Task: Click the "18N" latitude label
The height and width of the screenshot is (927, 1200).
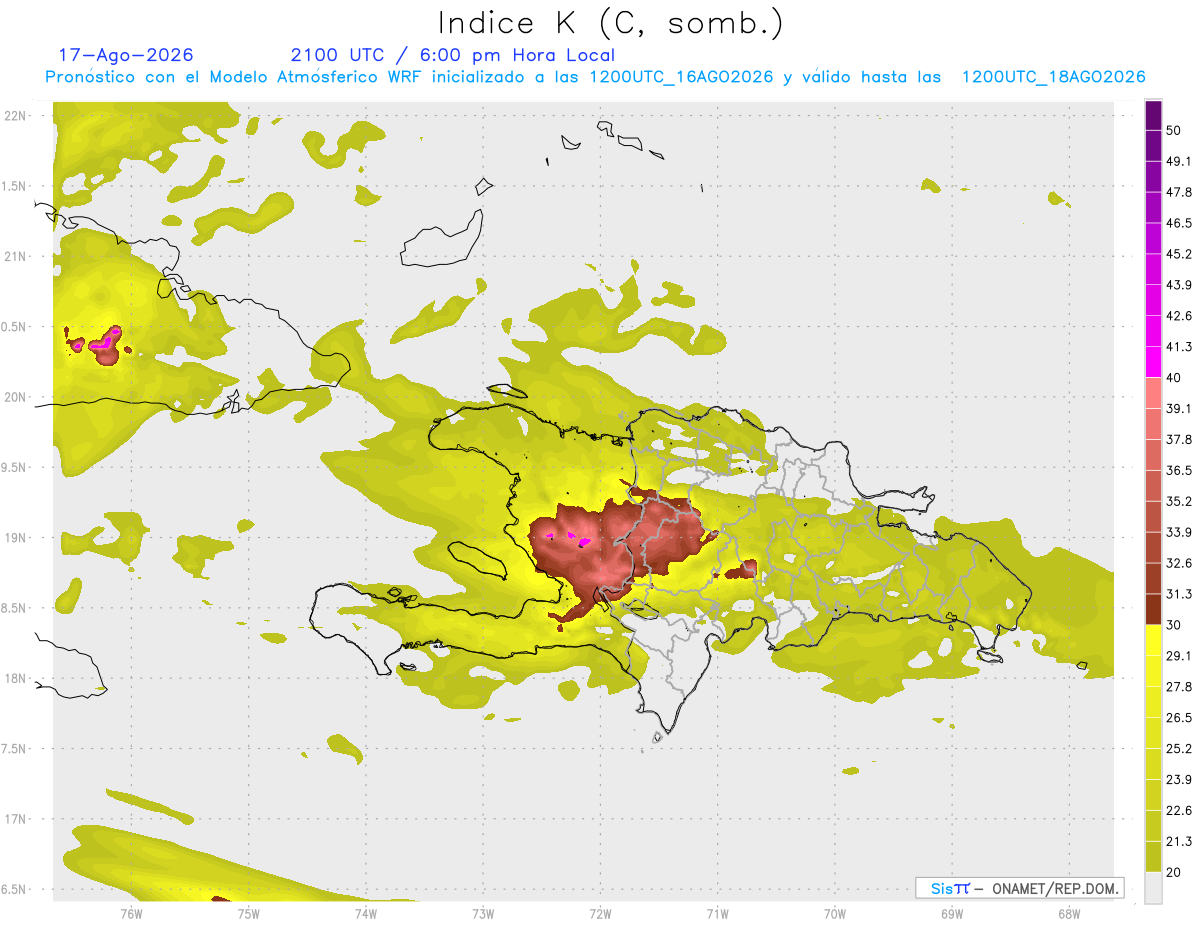Action: (15, 678)
